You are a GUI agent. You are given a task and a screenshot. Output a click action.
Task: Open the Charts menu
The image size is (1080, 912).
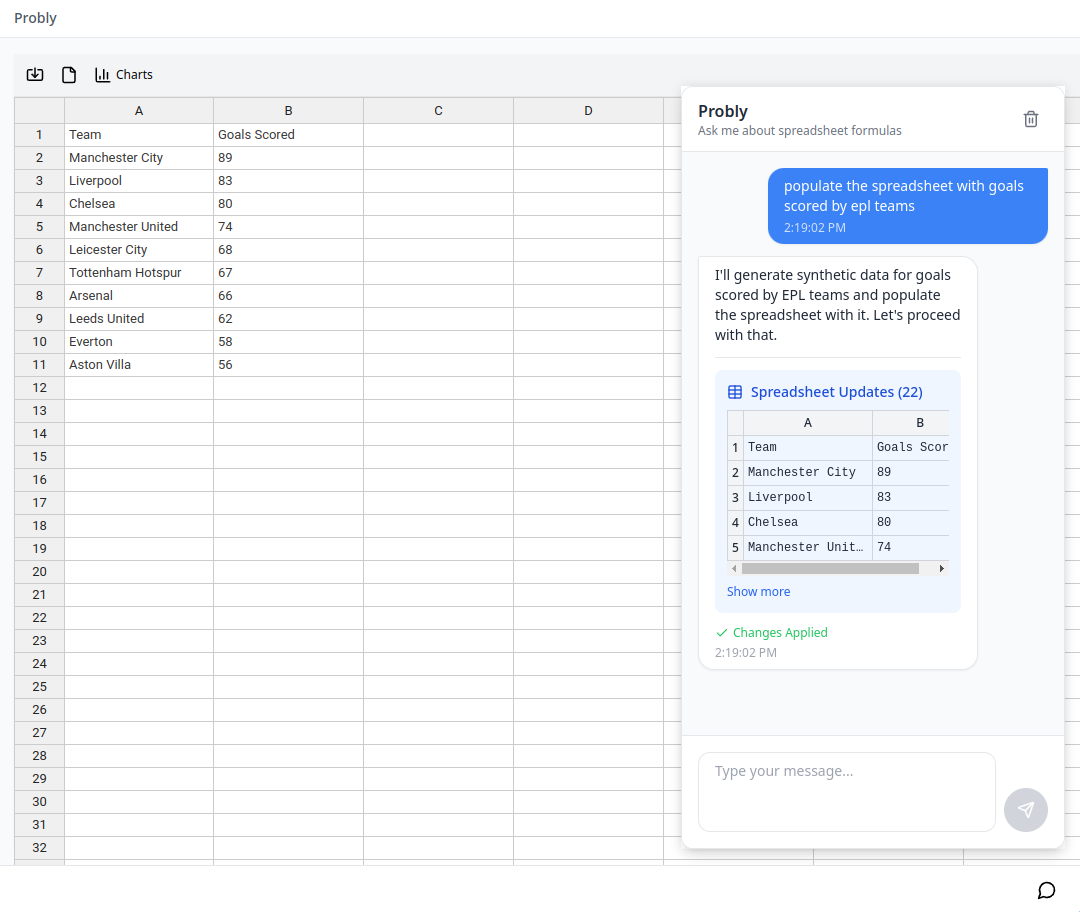[124, 74]
